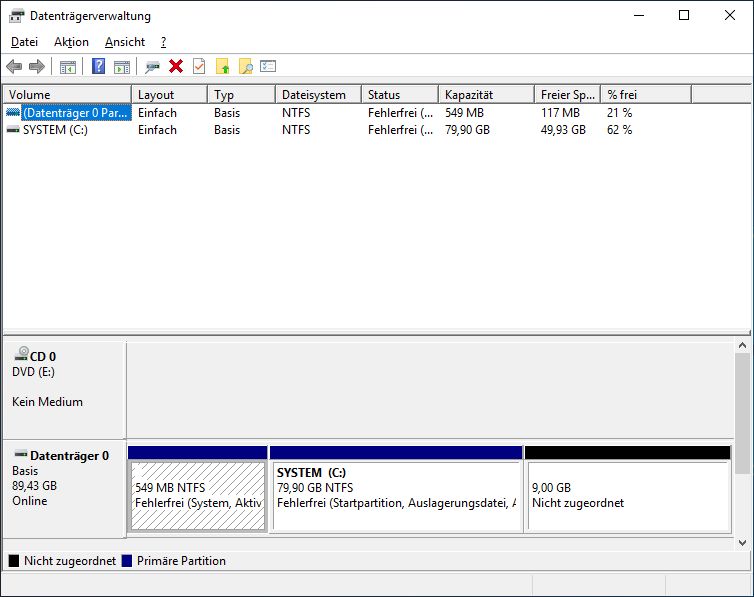Click the Datenträger 0 disk label panel
Screen dimensions: 754x597
64,488
